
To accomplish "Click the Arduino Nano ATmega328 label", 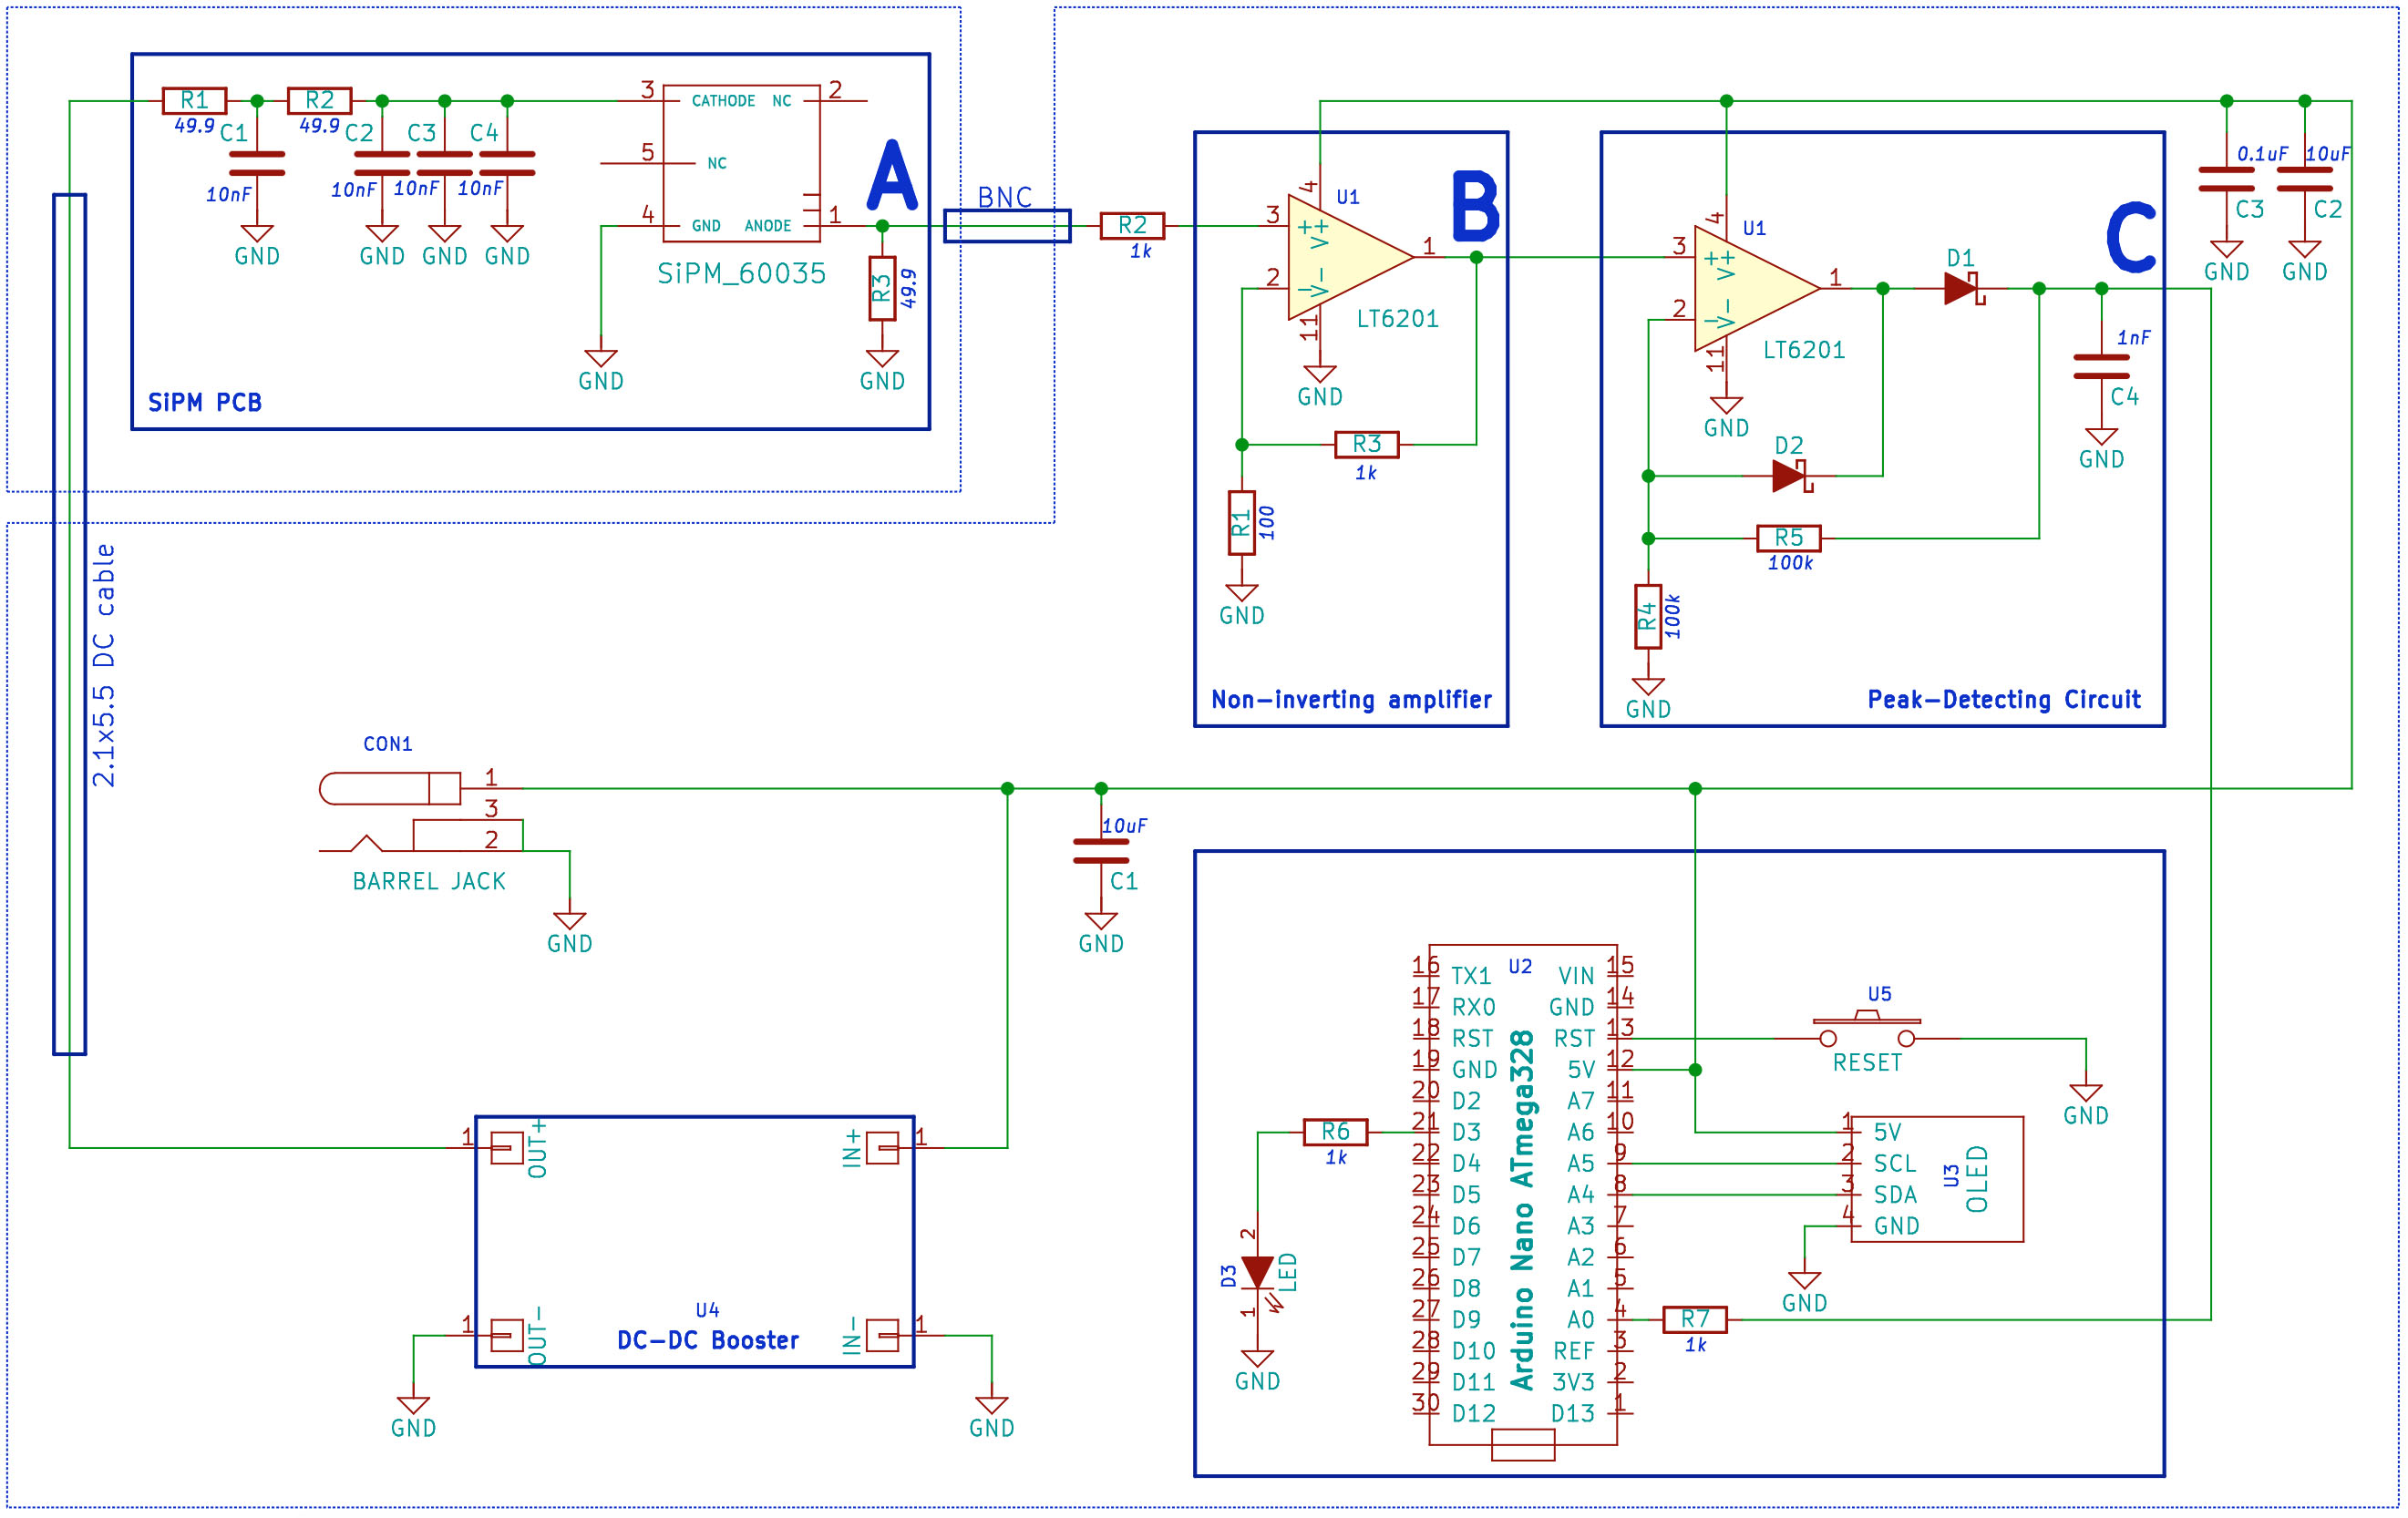I will [1522, 1210].
